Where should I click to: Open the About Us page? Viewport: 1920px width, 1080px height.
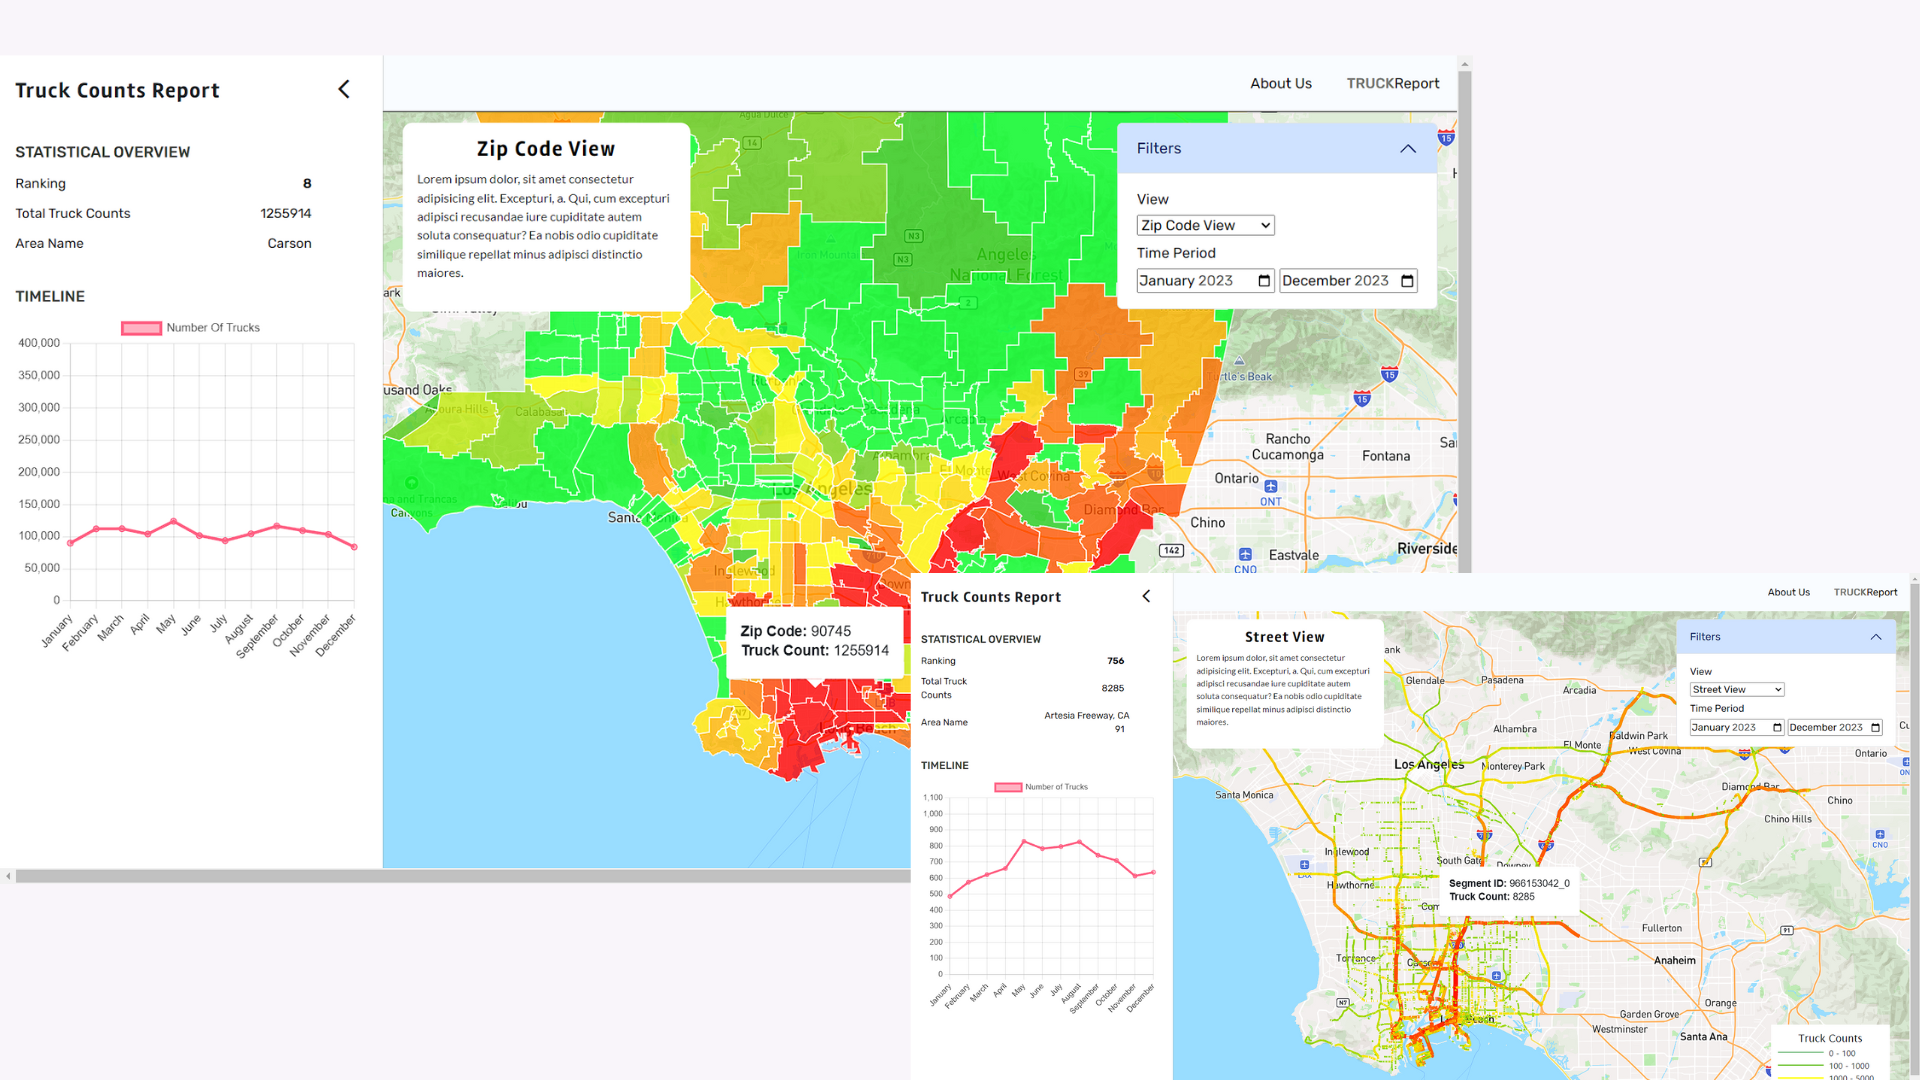(x=1281, y=84)
